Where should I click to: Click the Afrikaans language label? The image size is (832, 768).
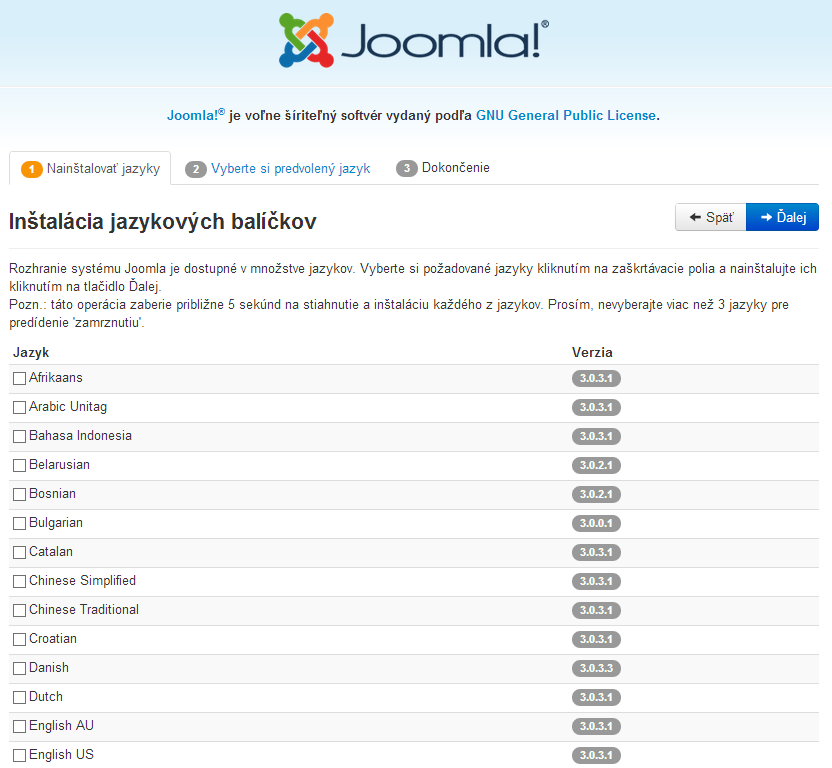(56, 377)
